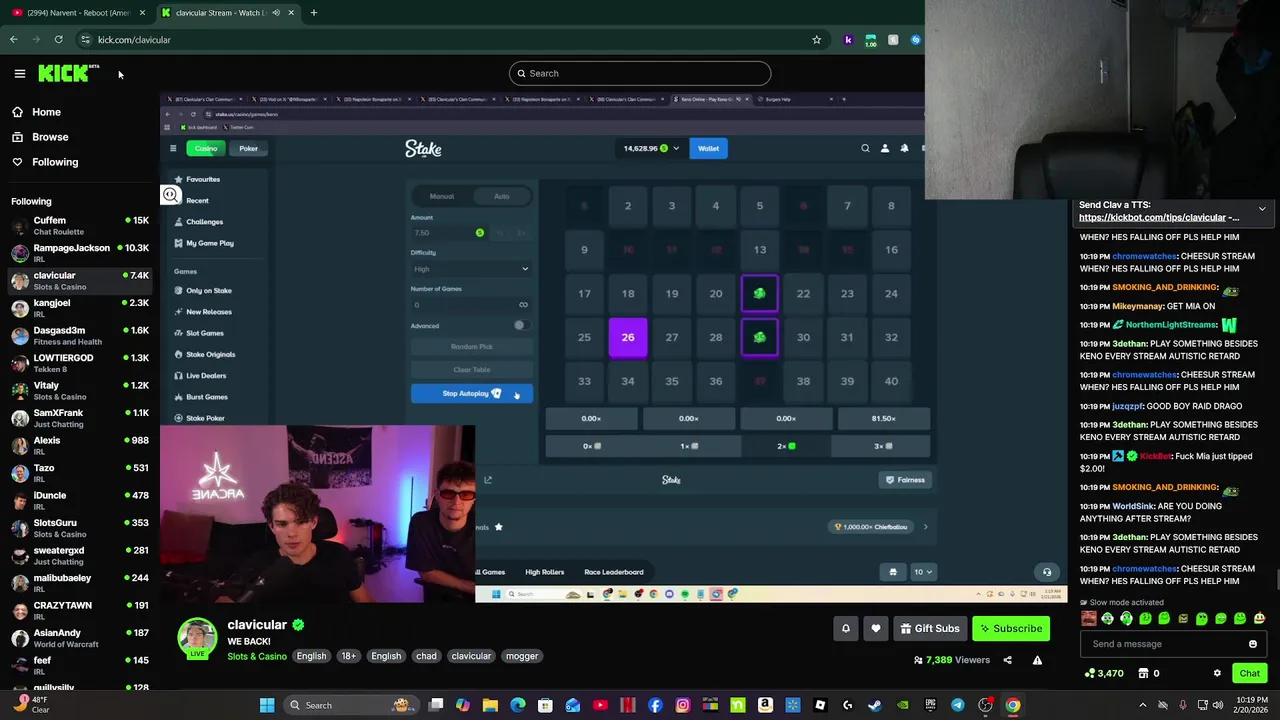Click the KICK logo

tap(68, 73)
